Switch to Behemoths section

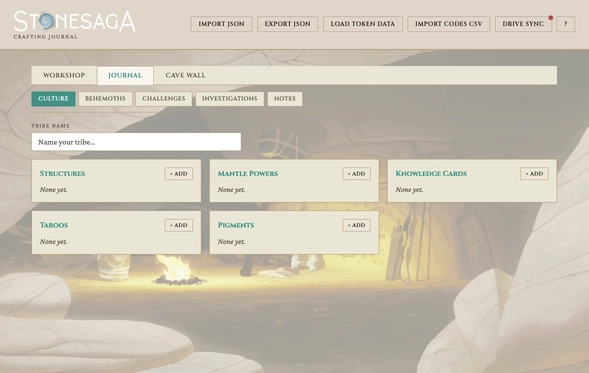pos(105,98)
